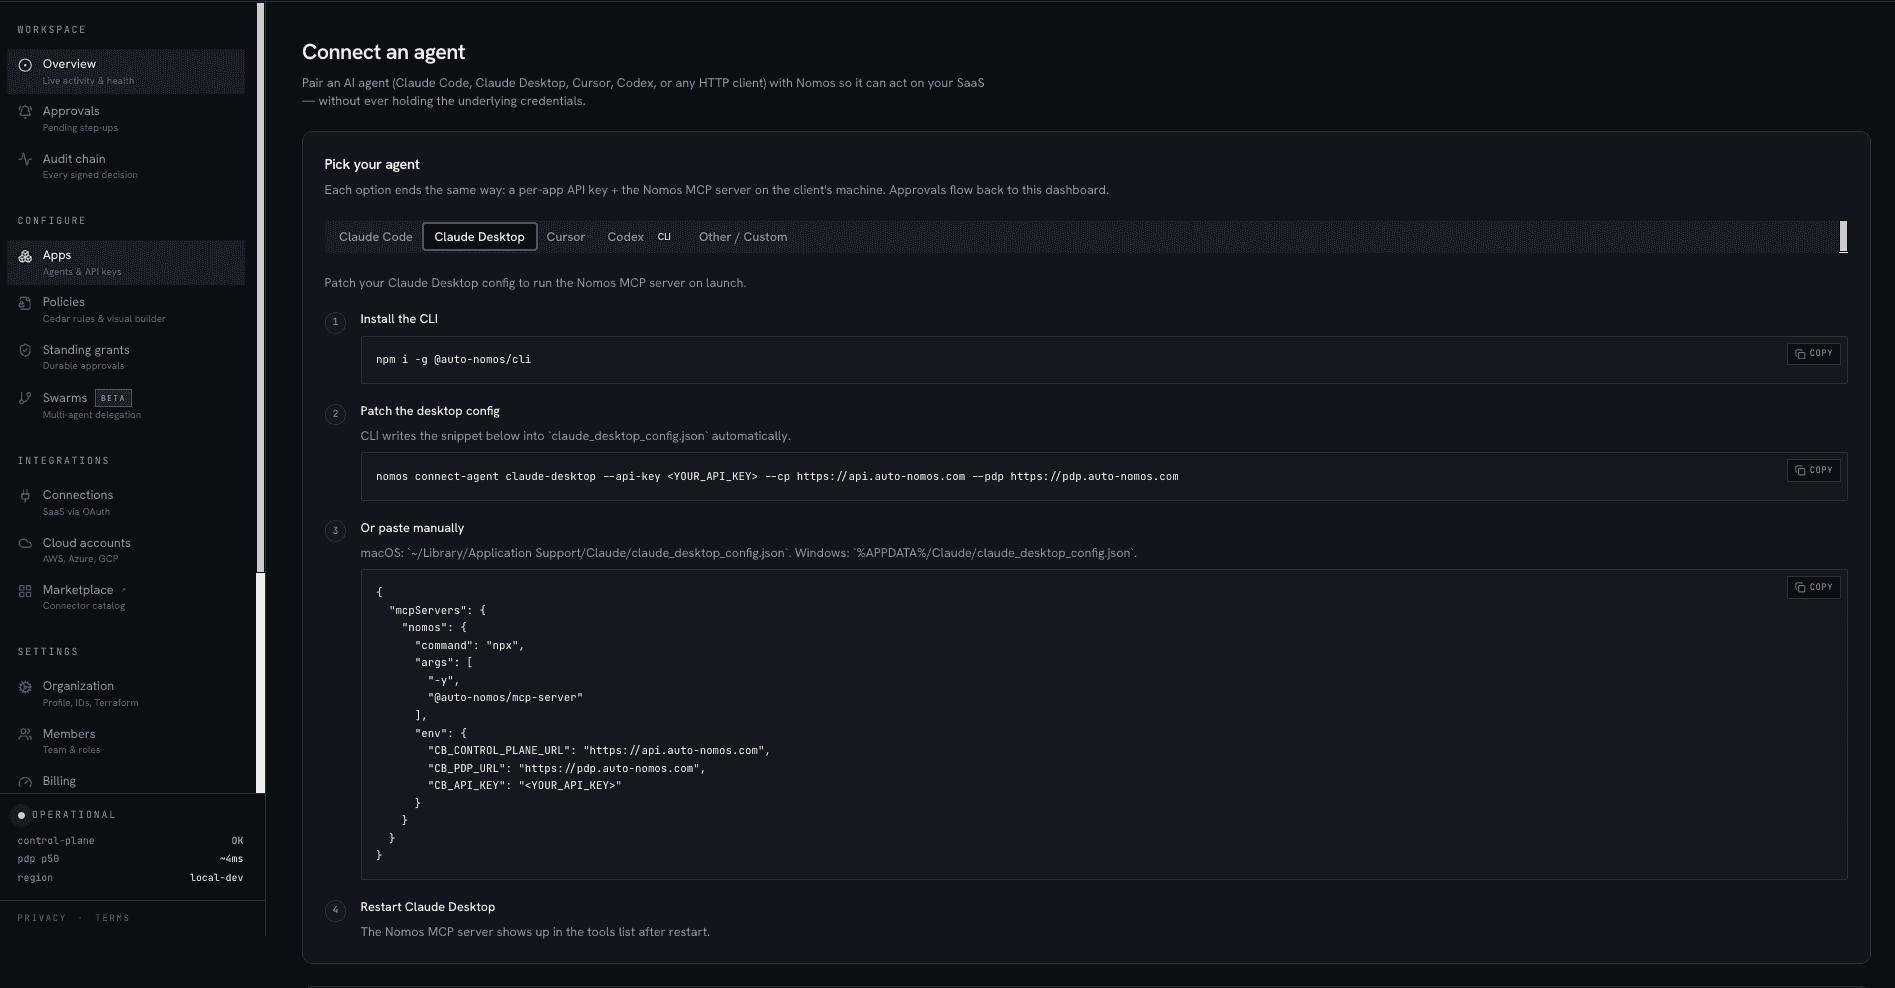Screen dimensions: 1895x988
Task: Click the Cloud accounts cloud icon
Action: pyautogui.click(x=25, y=544)
